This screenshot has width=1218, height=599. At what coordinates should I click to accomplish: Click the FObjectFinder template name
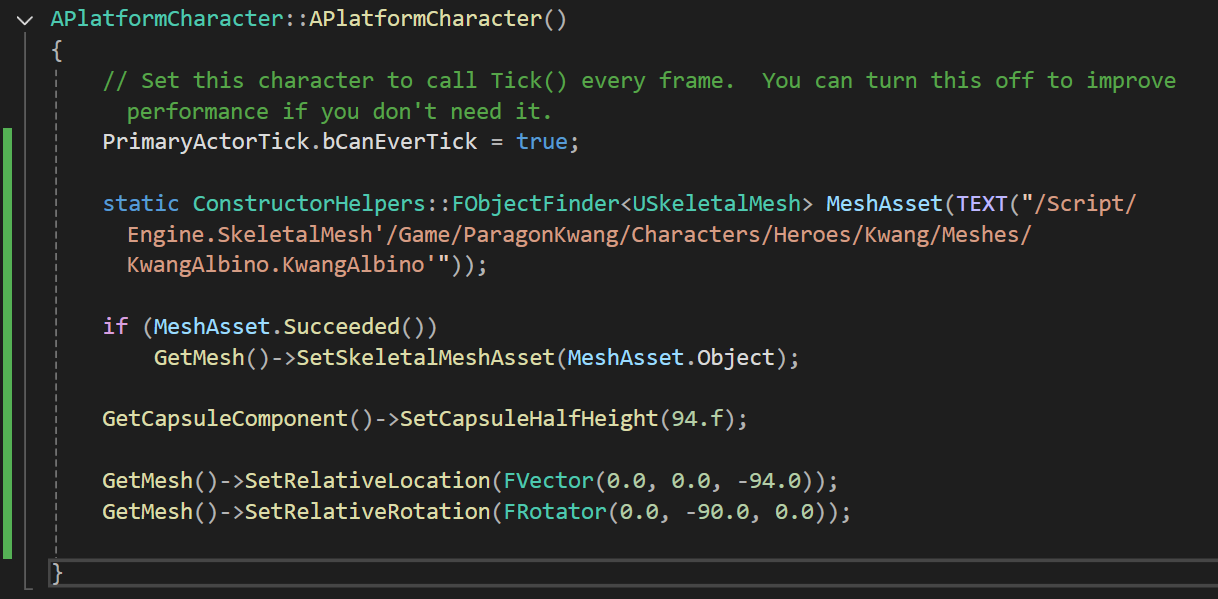pos(535,204)
